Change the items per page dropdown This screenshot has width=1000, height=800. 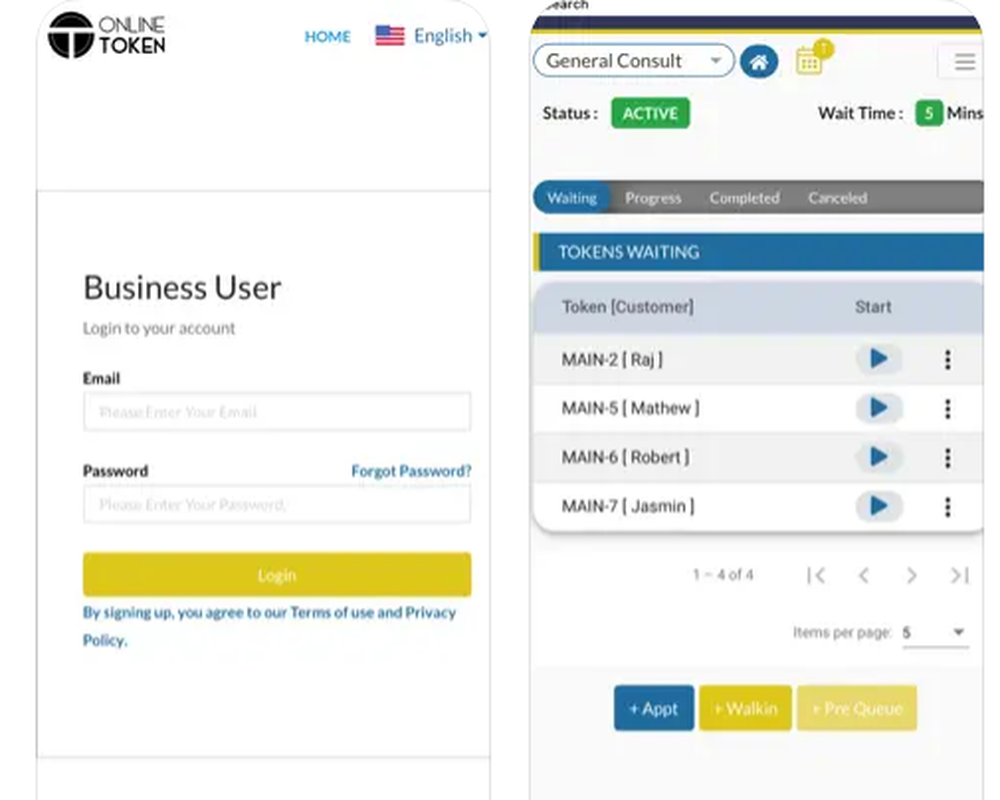pyautogui.click(x=935, y=633)
